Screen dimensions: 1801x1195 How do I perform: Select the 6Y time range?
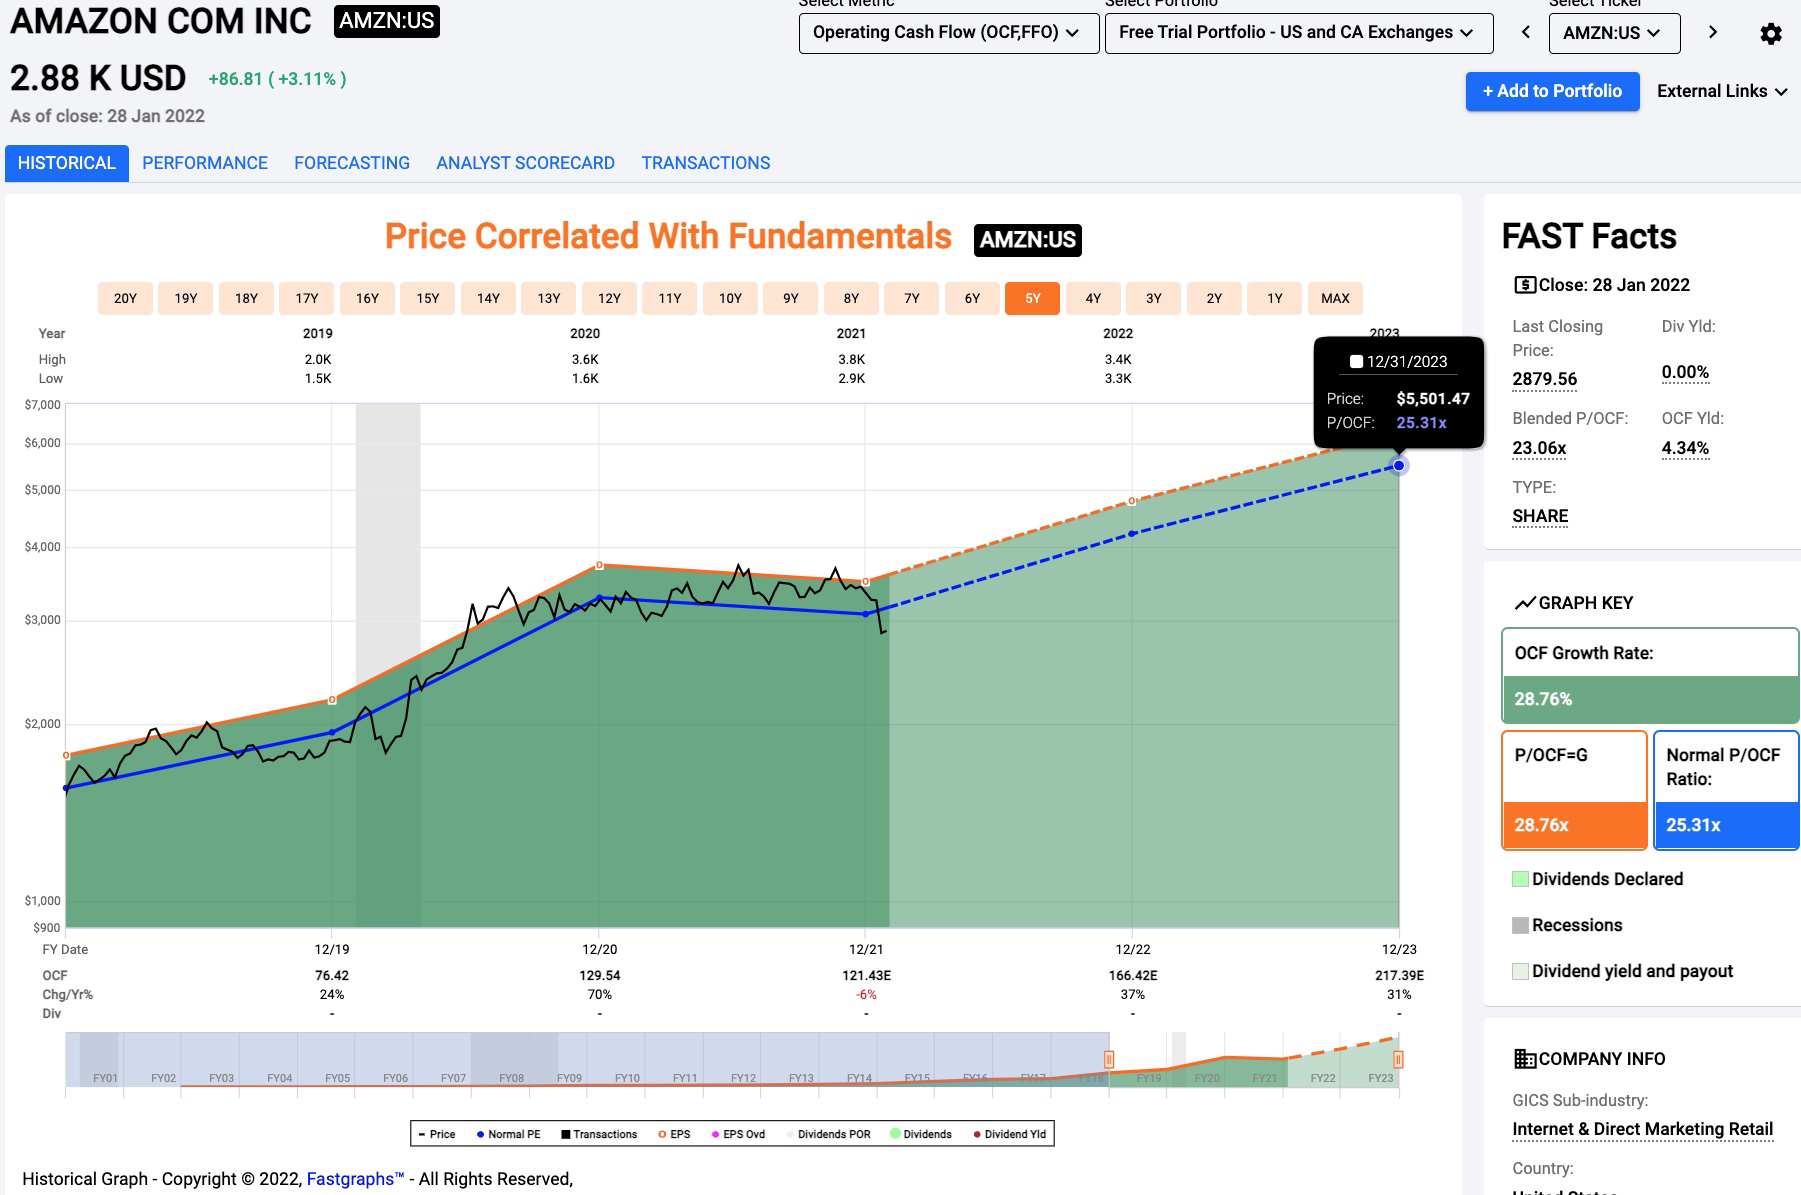[972, 298]
